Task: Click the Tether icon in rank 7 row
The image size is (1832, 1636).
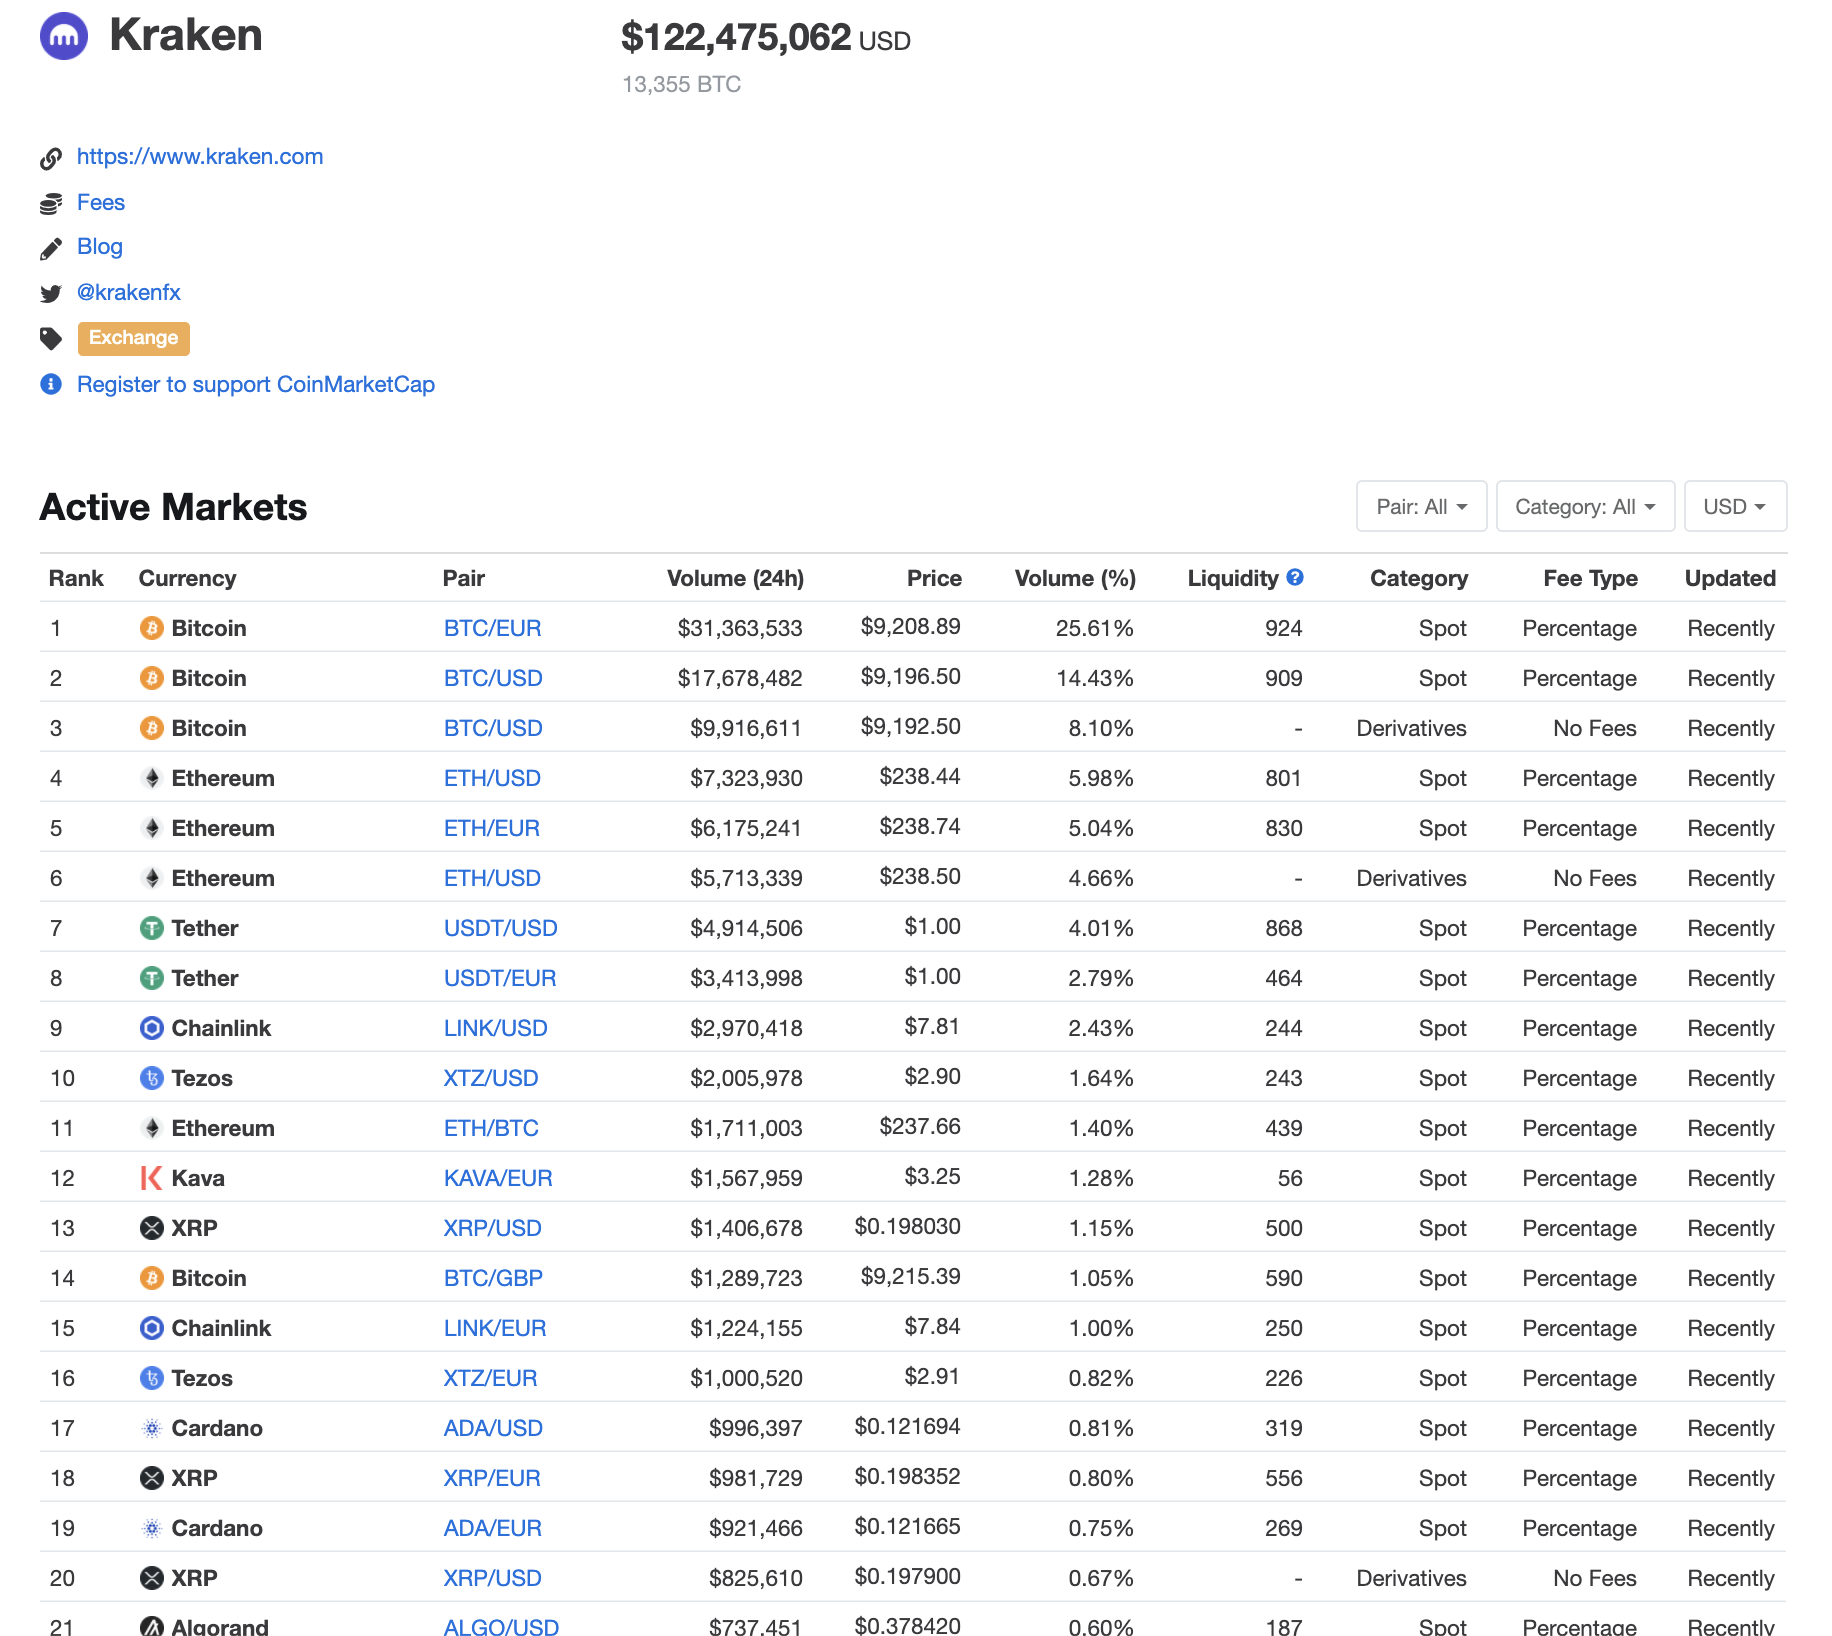Action: (152, 928)
